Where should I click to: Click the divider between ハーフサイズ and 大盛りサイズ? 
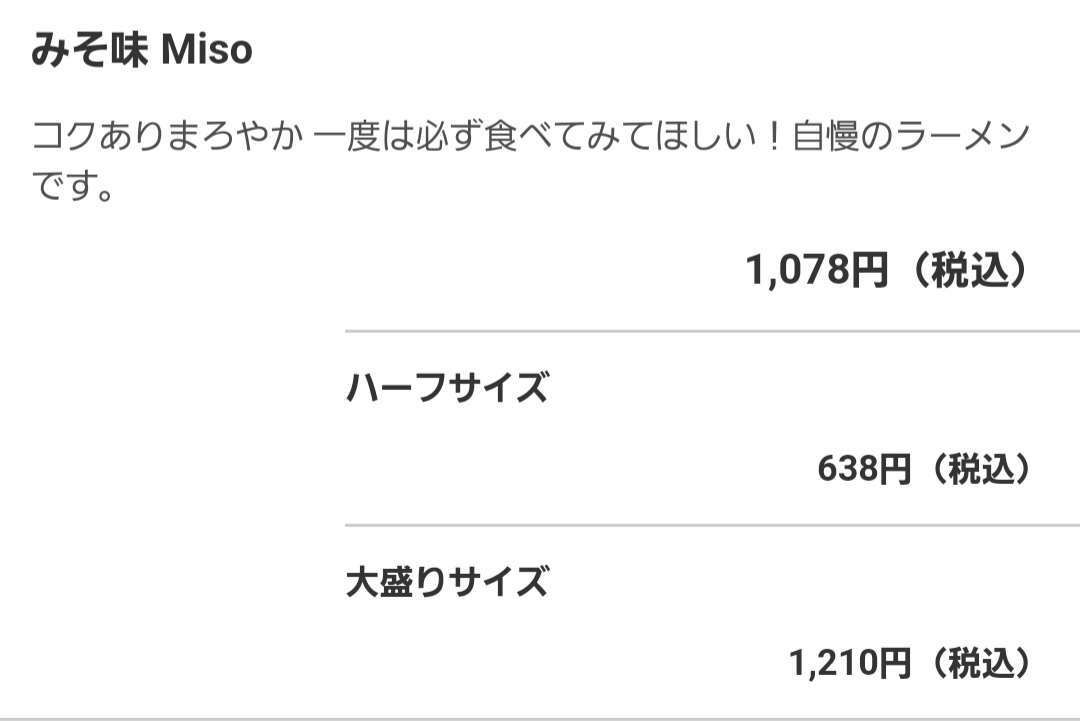point(712,525)
